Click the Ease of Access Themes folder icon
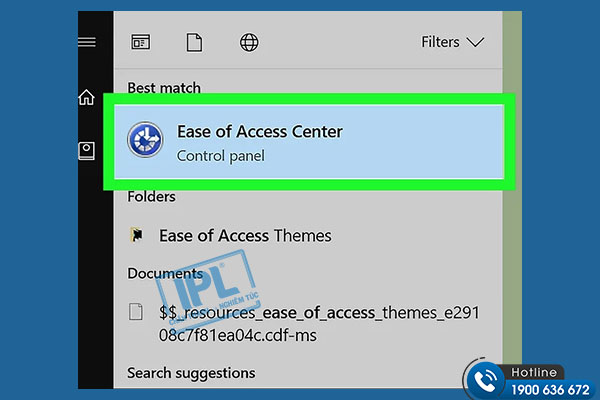The image size is (600, 400). point(137,235)
